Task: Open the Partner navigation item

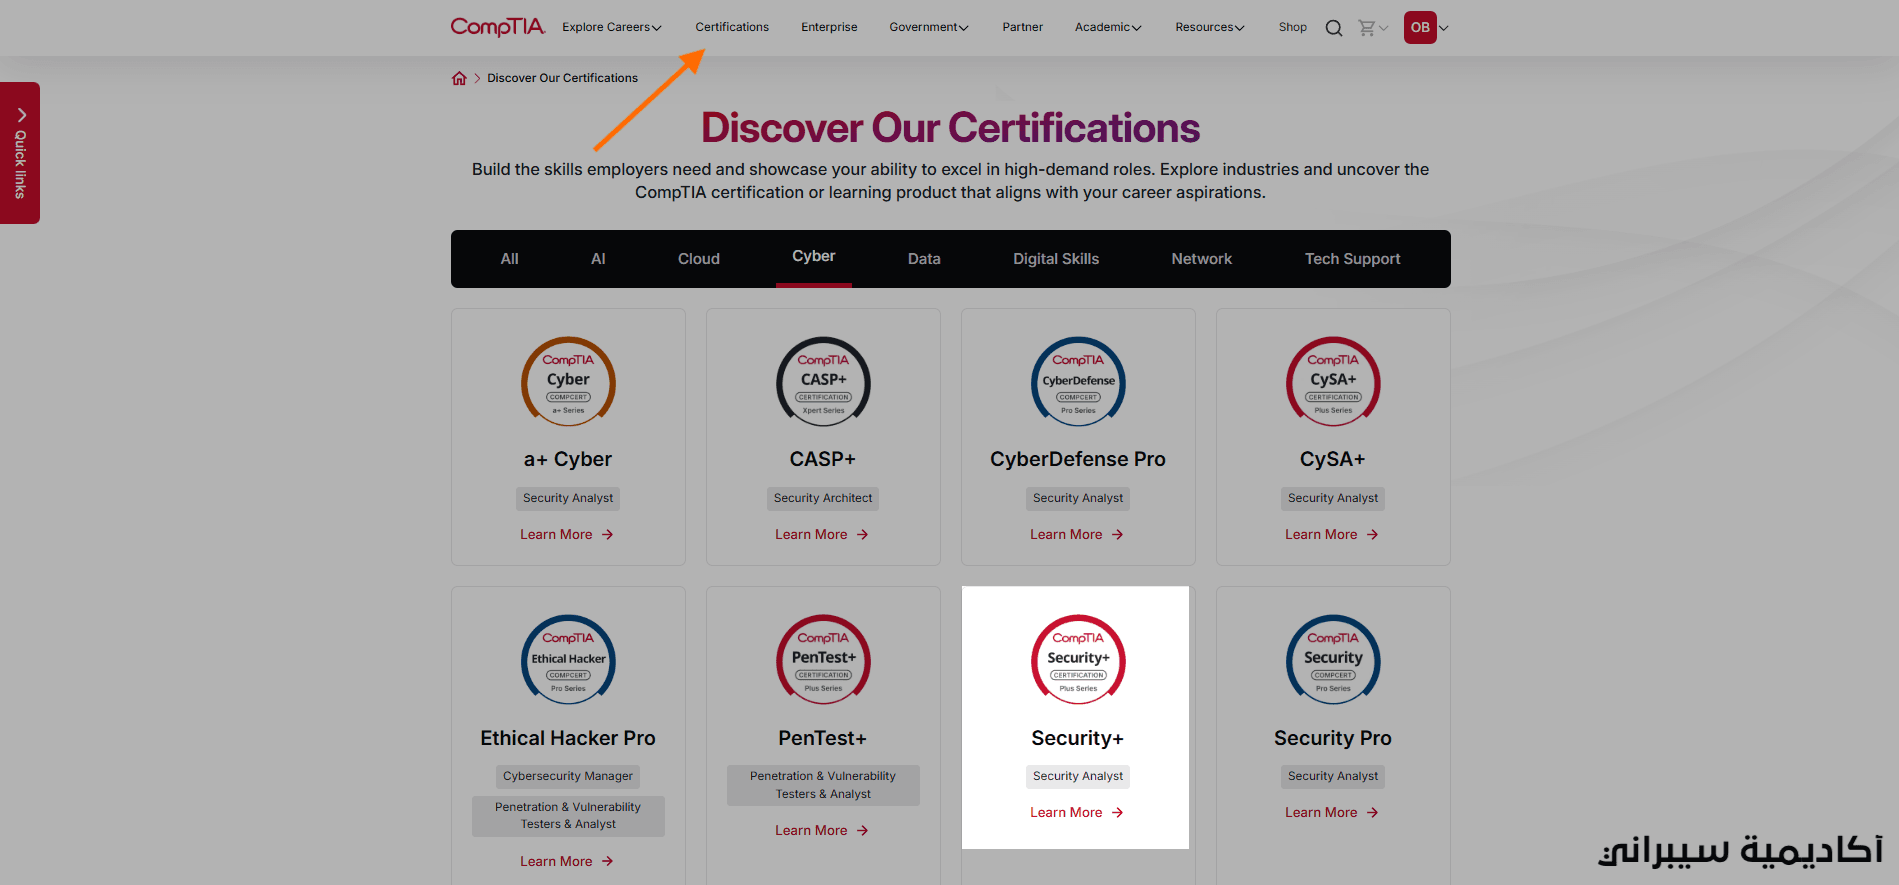Action: coord(1023,27)
